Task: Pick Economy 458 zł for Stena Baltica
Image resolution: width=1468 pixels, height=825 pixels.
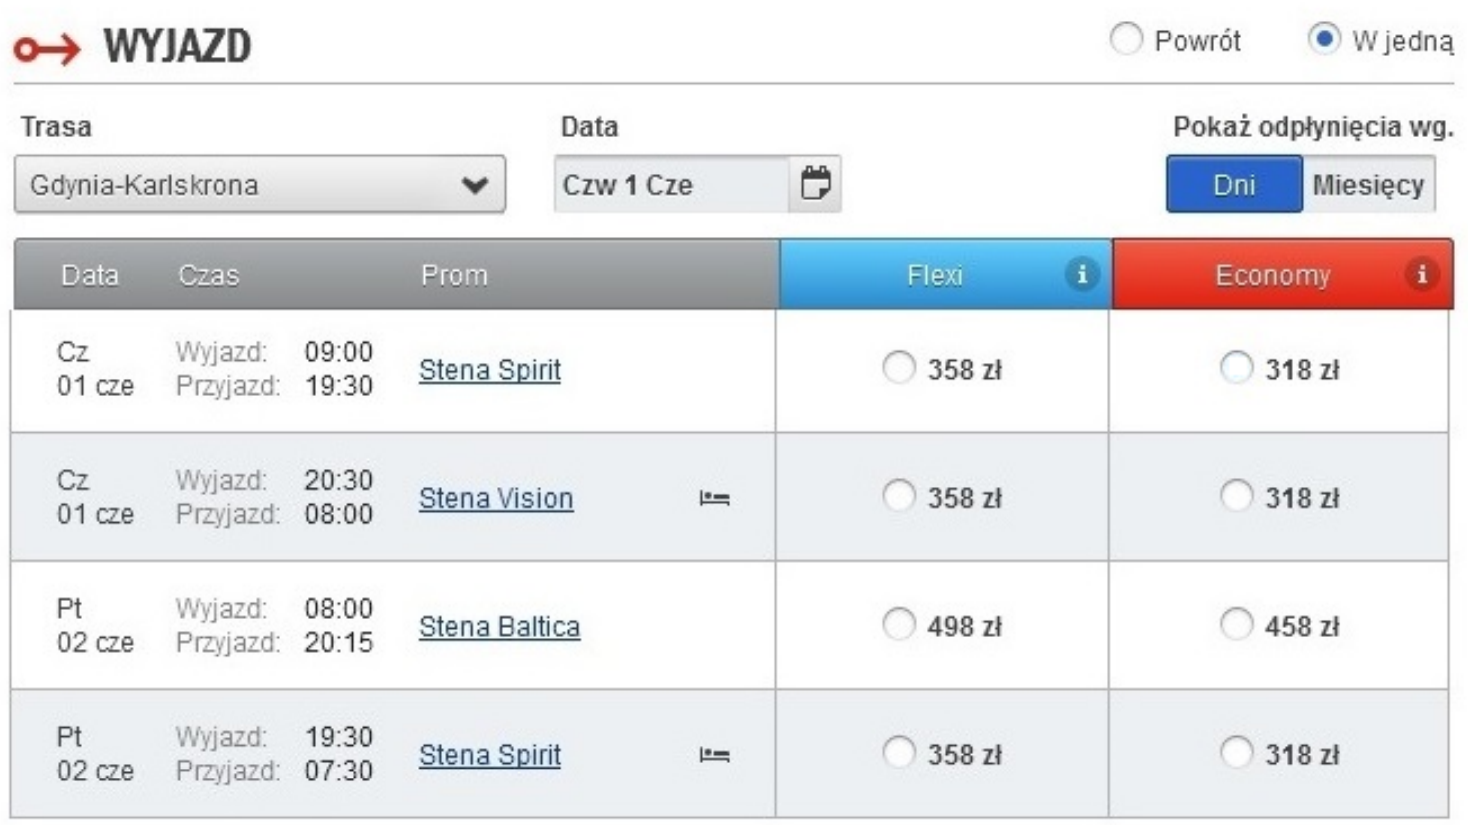Action: (1236, 624)
